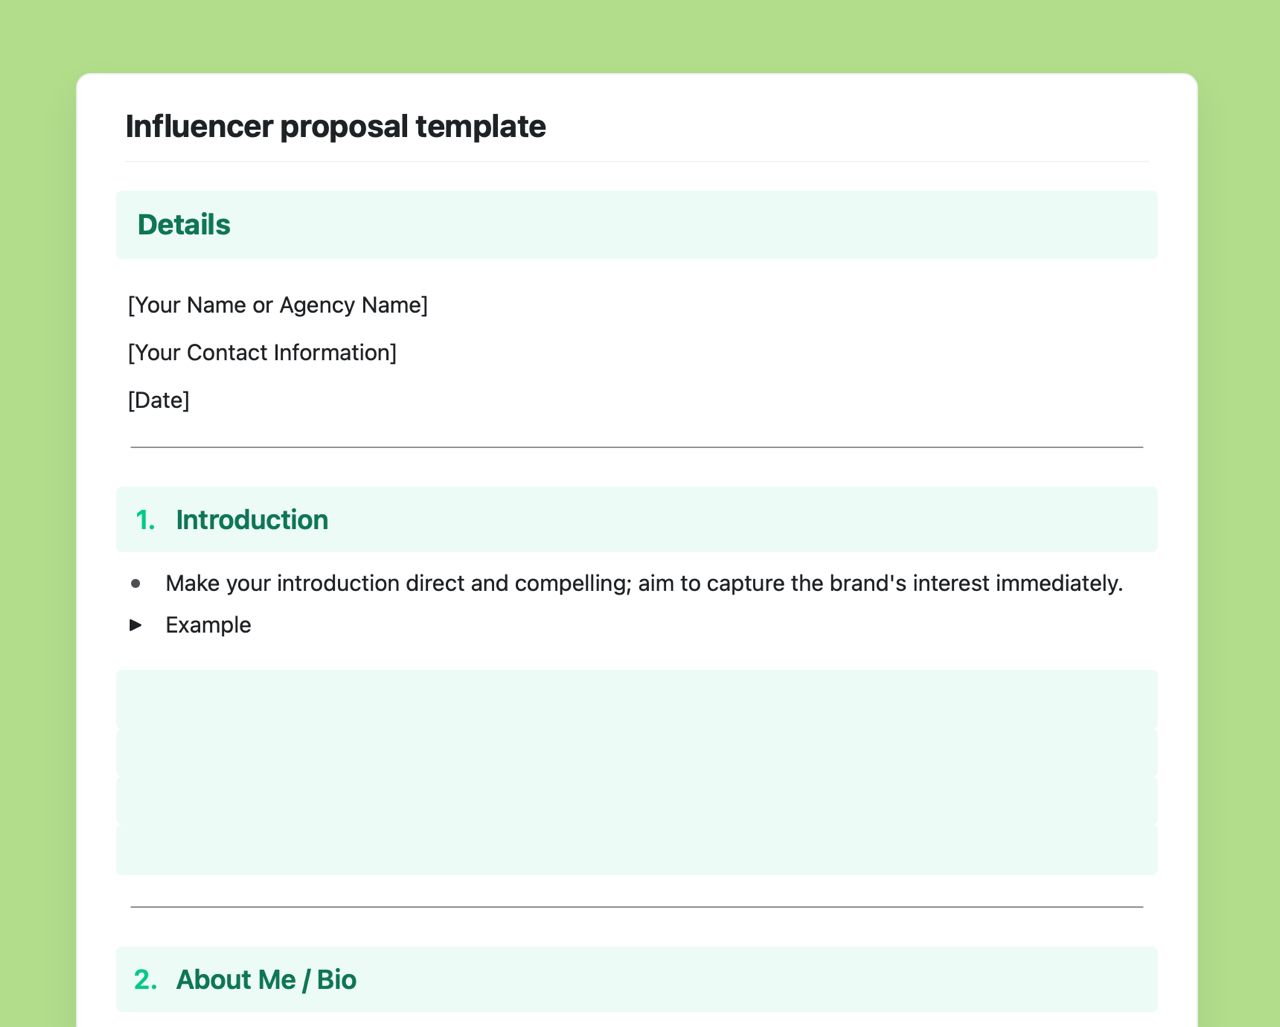
Task: Select the Introduction section banner
Action: pos(700,519)
